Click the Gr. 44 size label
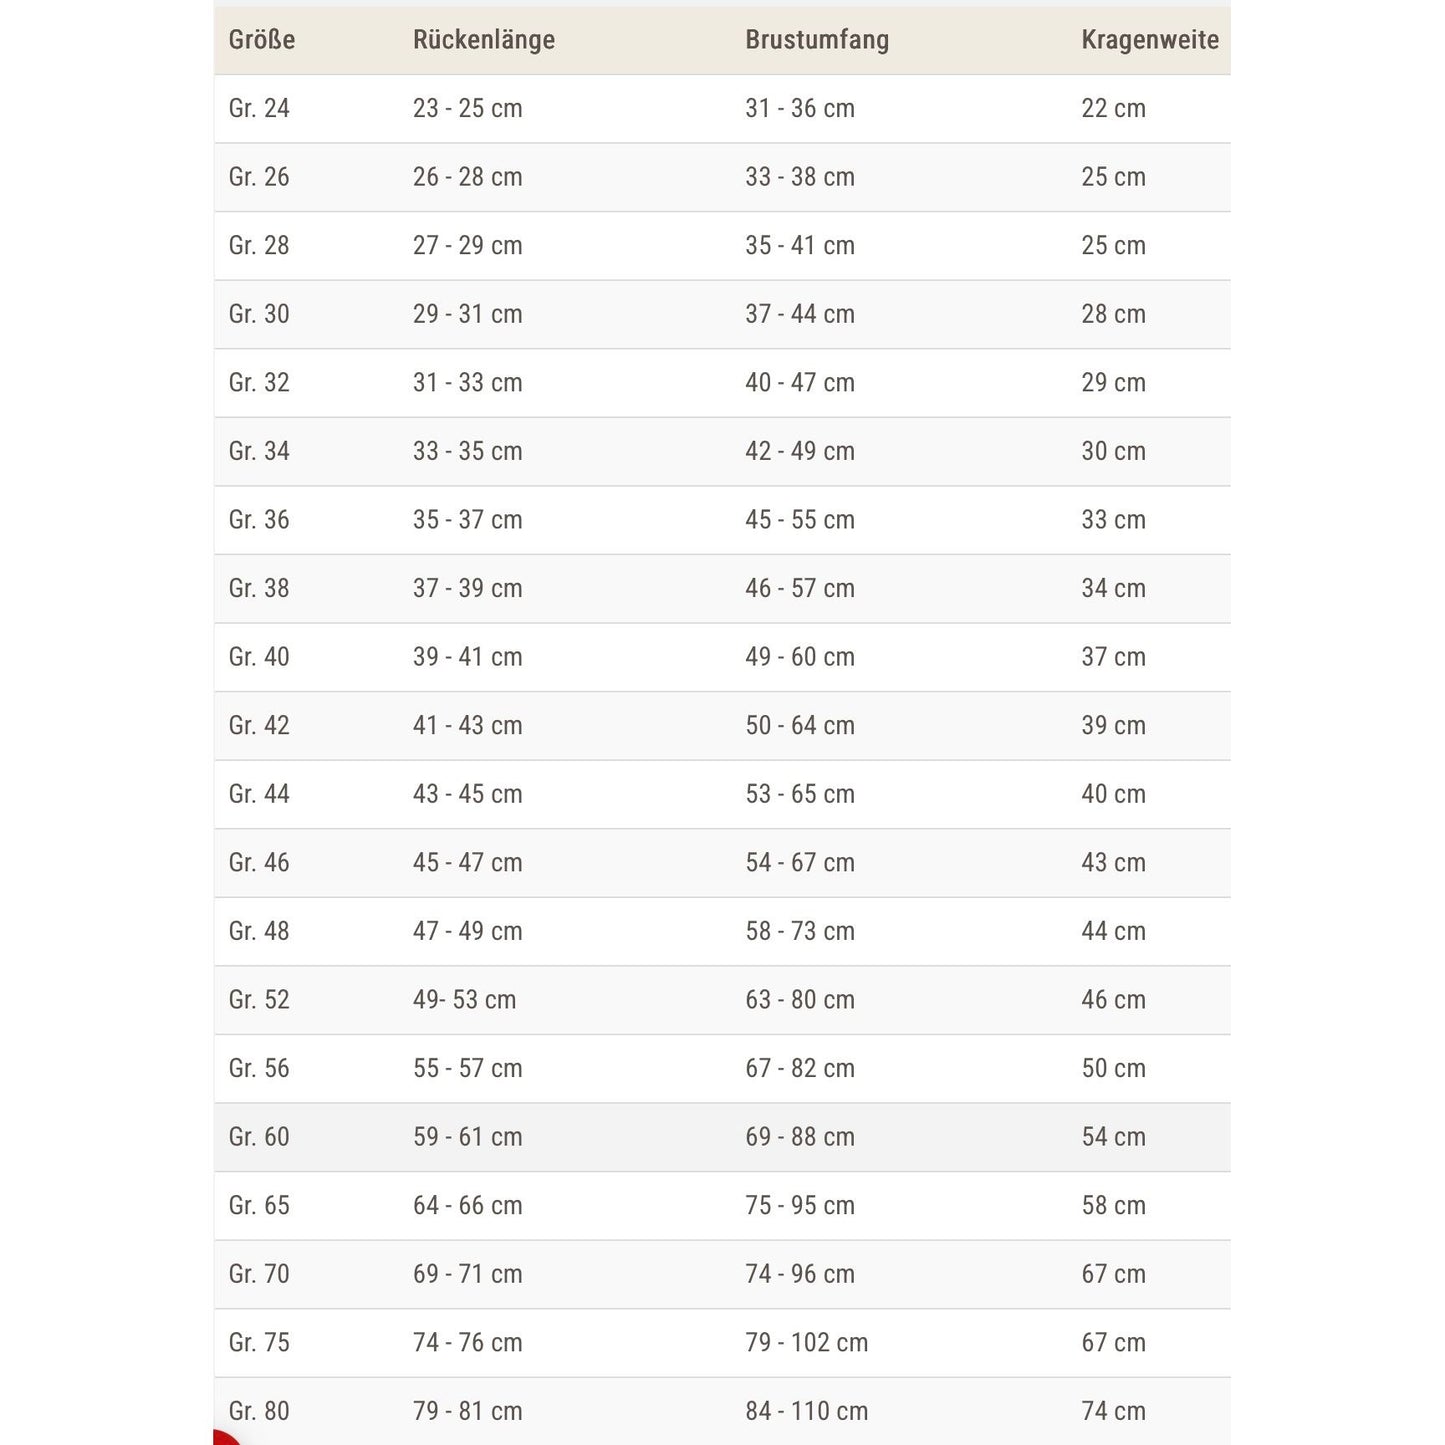The height and width of the screenshot is (1445, 1445). point(259,794)
